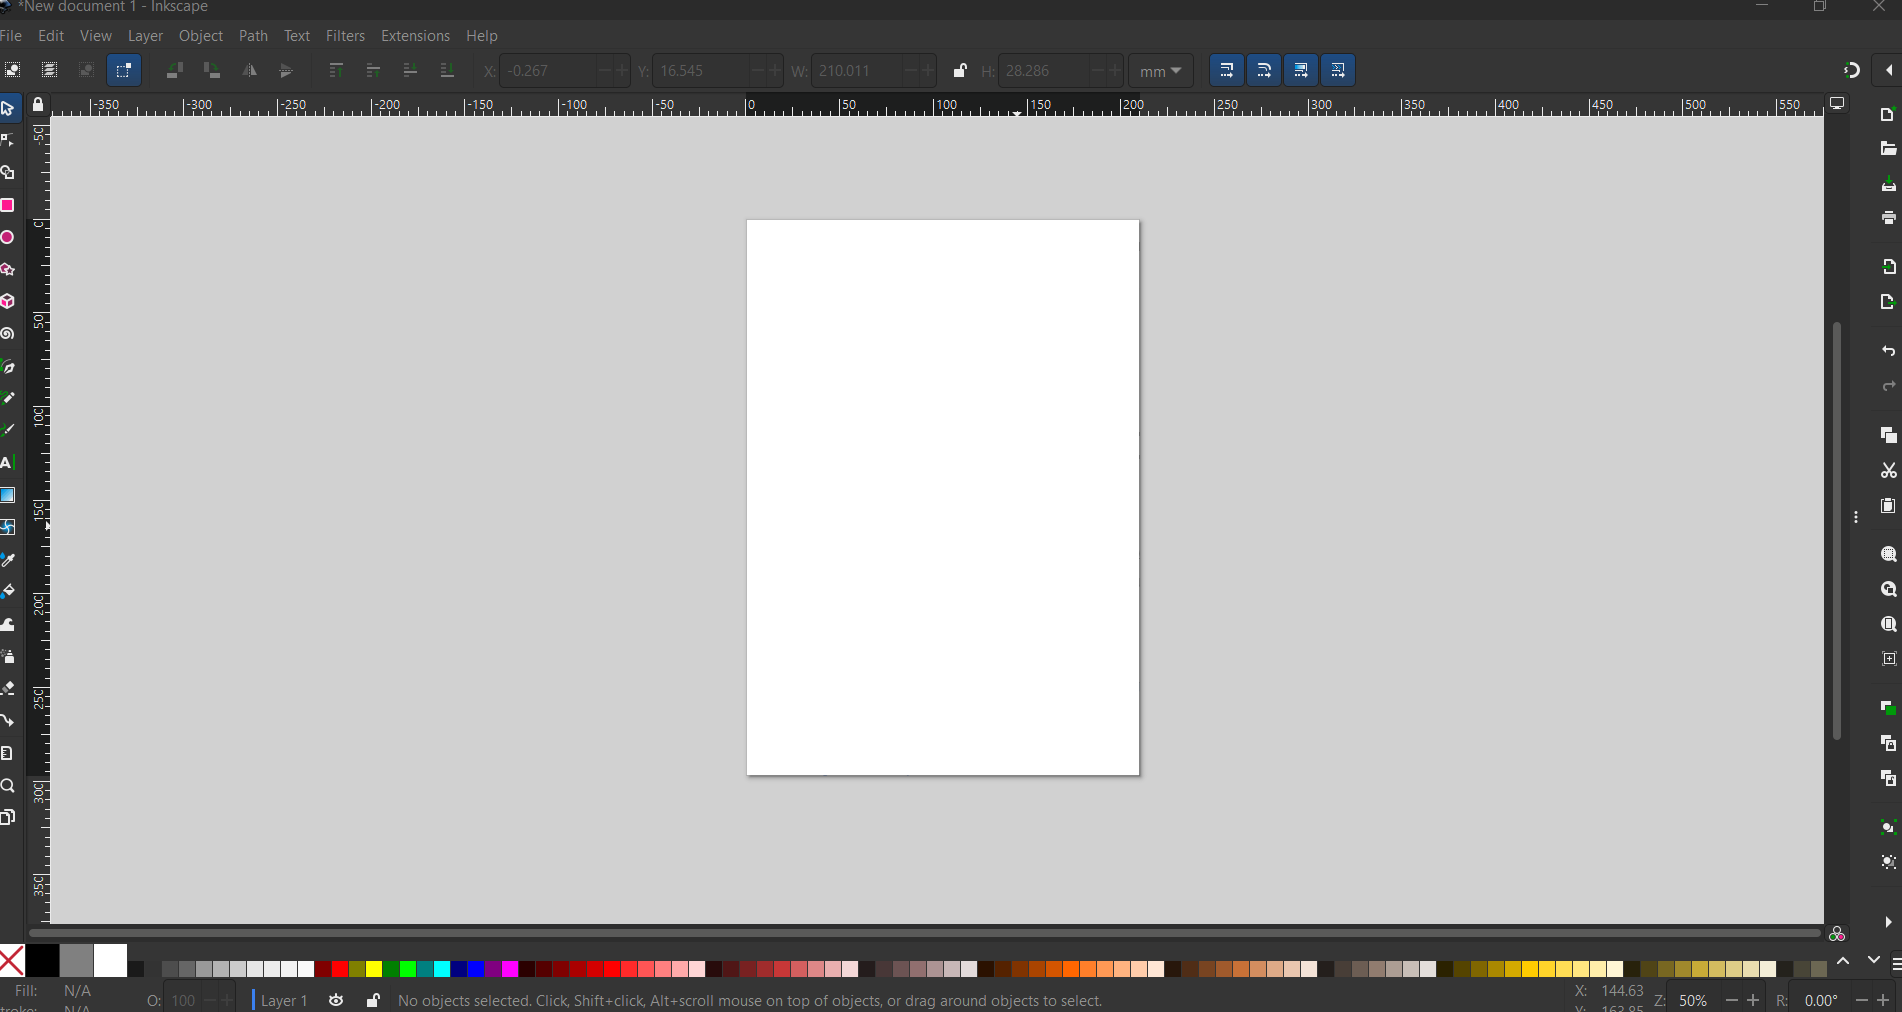The width and height of the screenshot is (1902, 1012).
Task: Click the Cut scissors icon
Action: pyautogui.click(x=1888, y=470)
